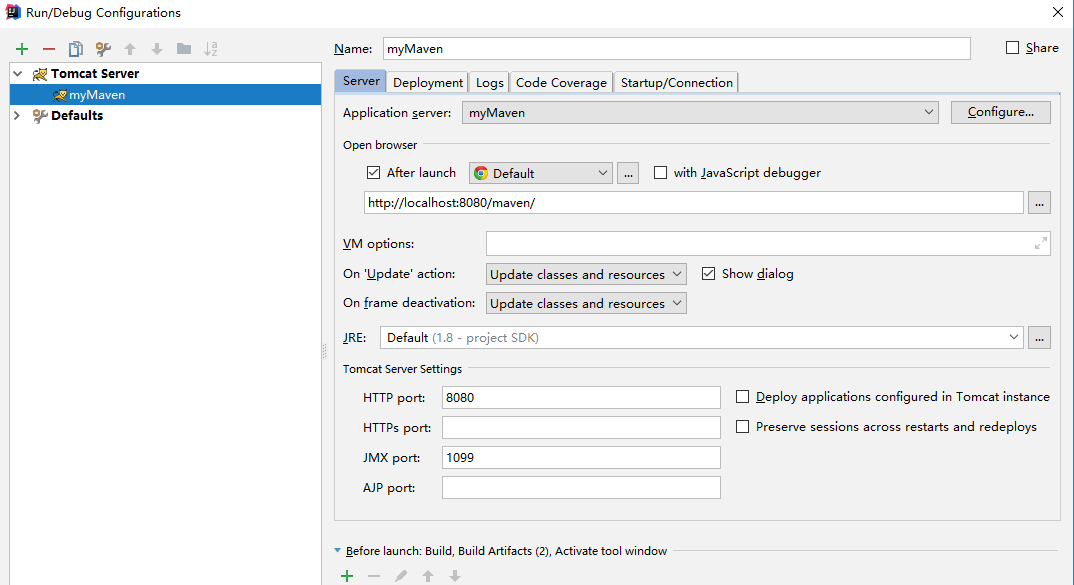Switch to the Logs tab
The width and height of the screenshot is (1074, 585).
pos(490,82)
